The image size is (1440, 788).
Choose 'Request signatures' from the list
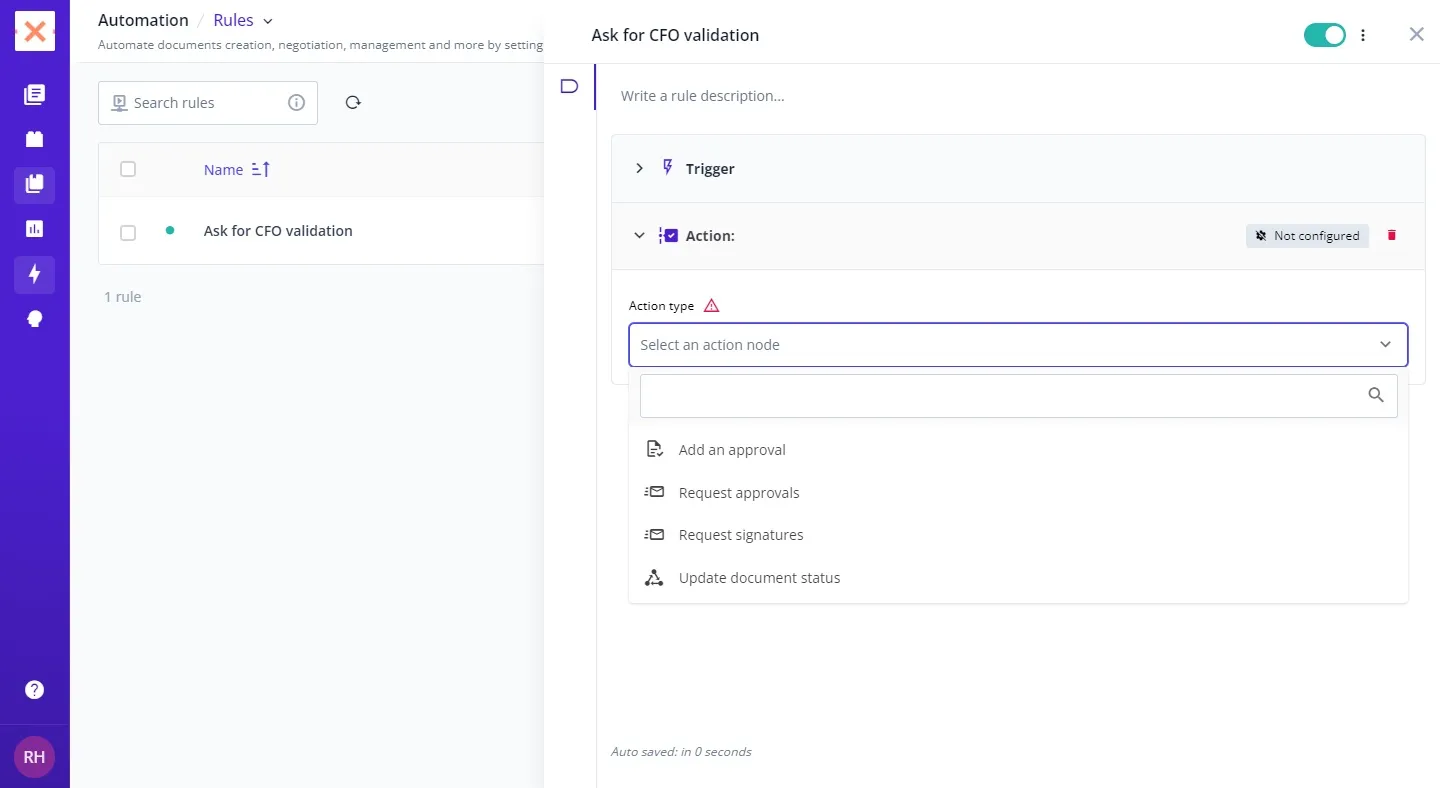pyautogui.click(x=740, y=535)
